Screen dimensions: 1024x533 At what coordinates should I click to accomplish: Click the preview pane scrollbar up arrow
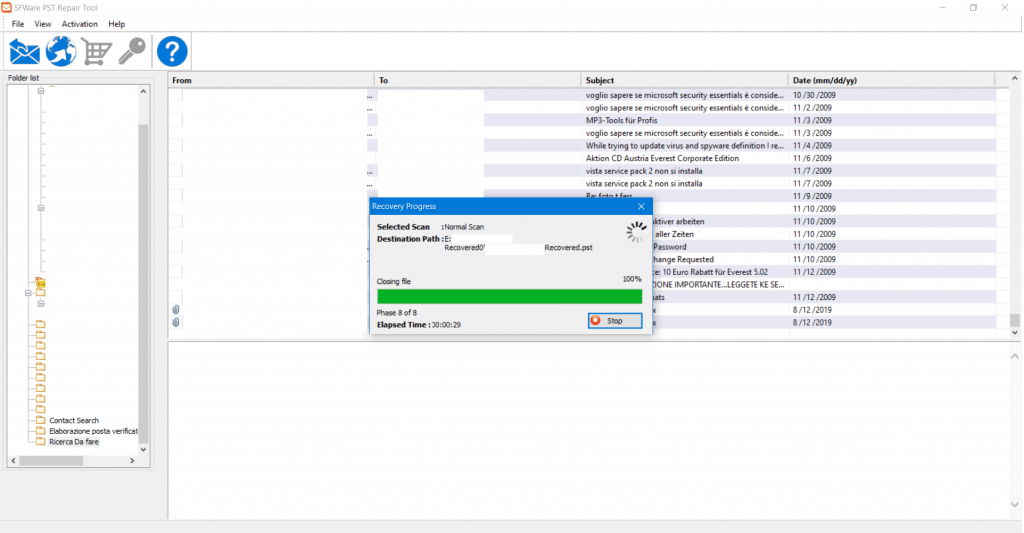click(x=1014, y=356)
